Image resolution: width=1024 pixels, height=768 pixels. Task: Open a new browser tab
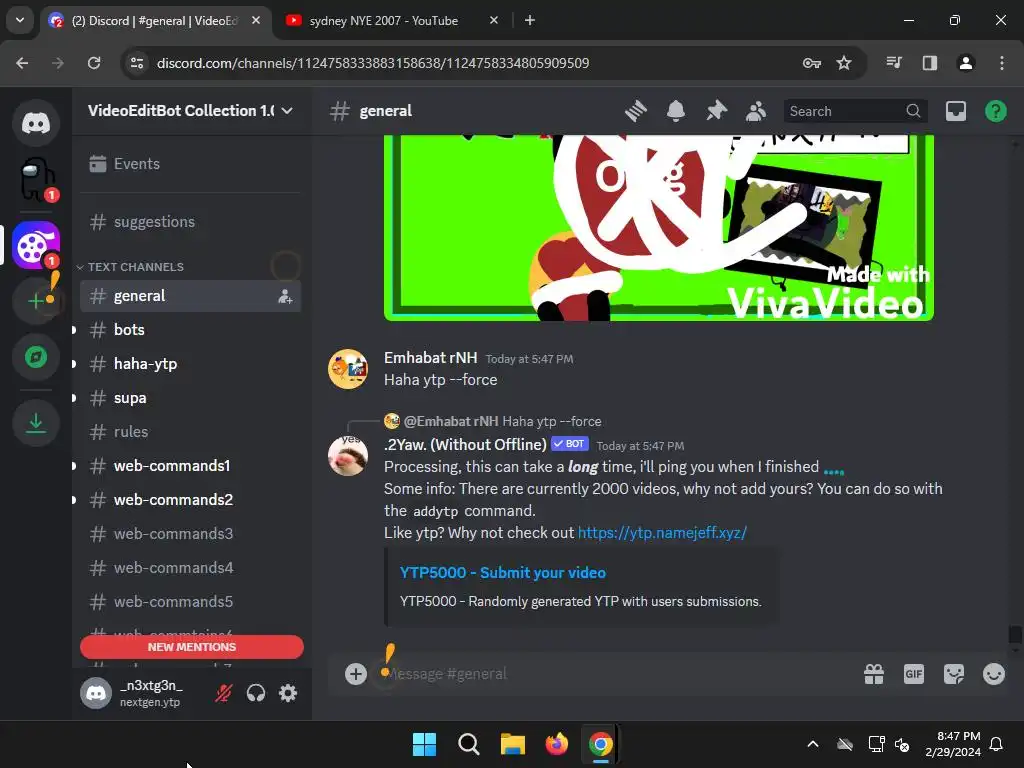tap(530, 20)
